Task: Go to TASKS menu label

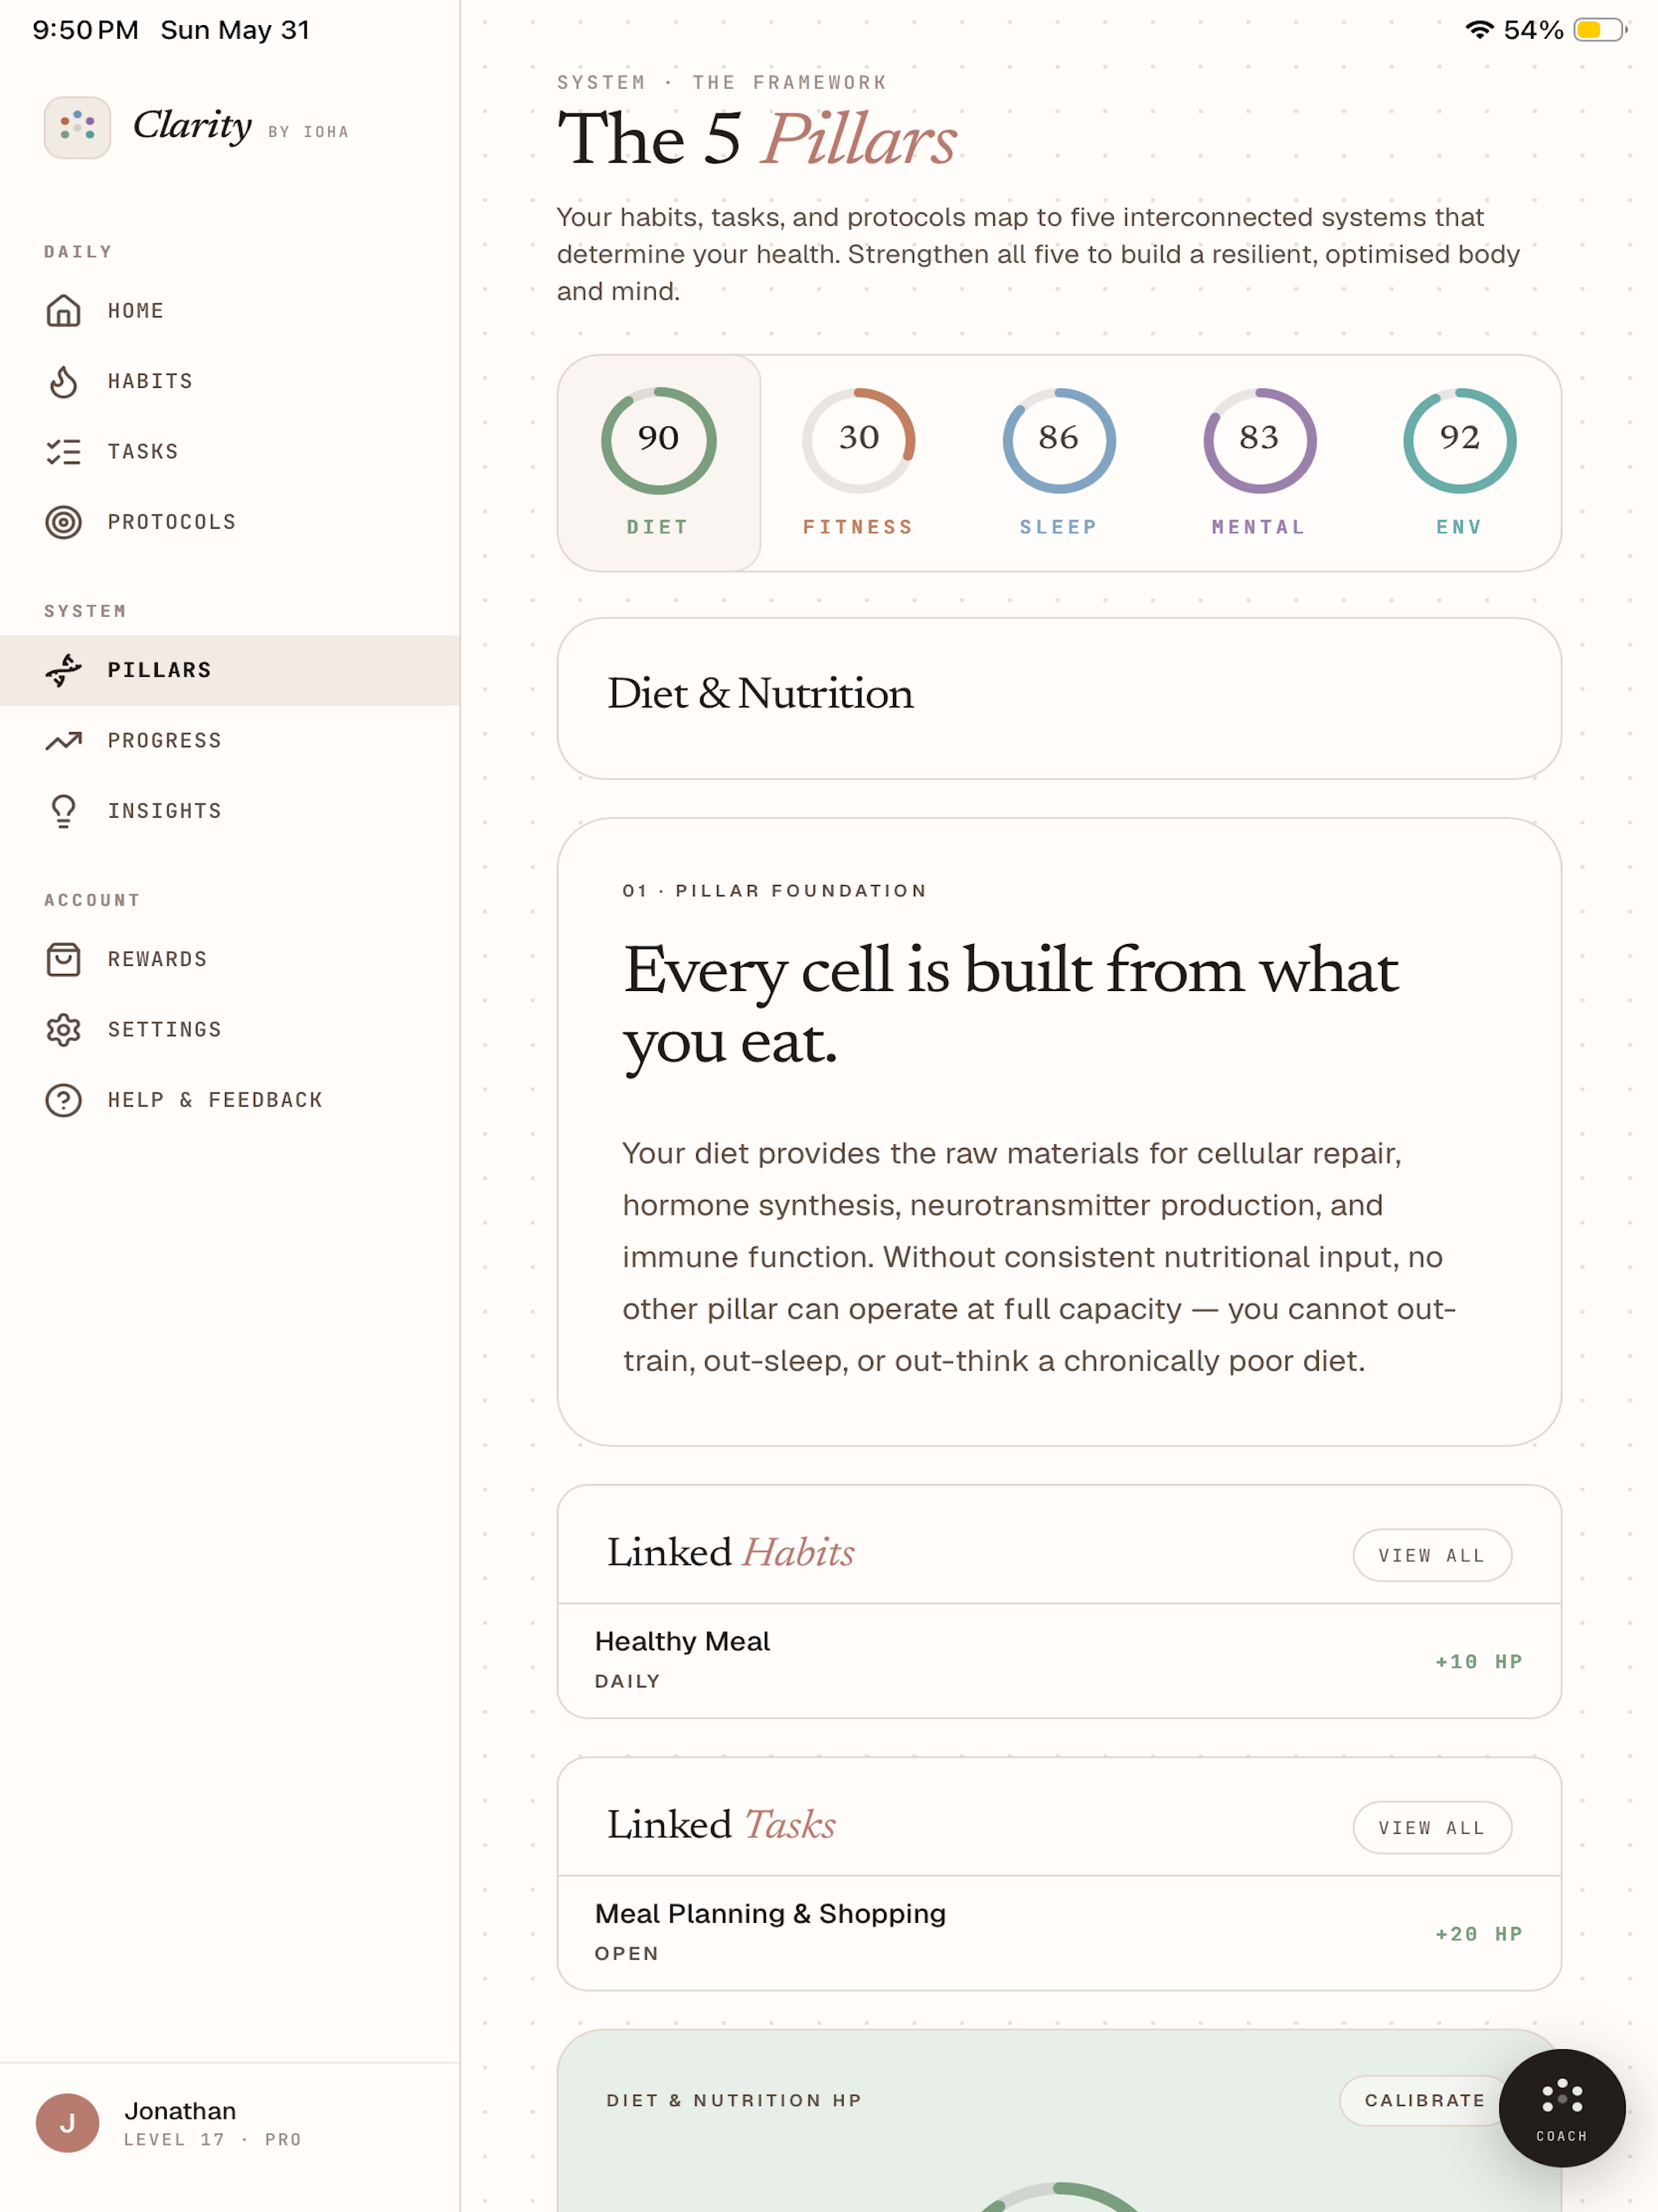Action: pos(143,452)
